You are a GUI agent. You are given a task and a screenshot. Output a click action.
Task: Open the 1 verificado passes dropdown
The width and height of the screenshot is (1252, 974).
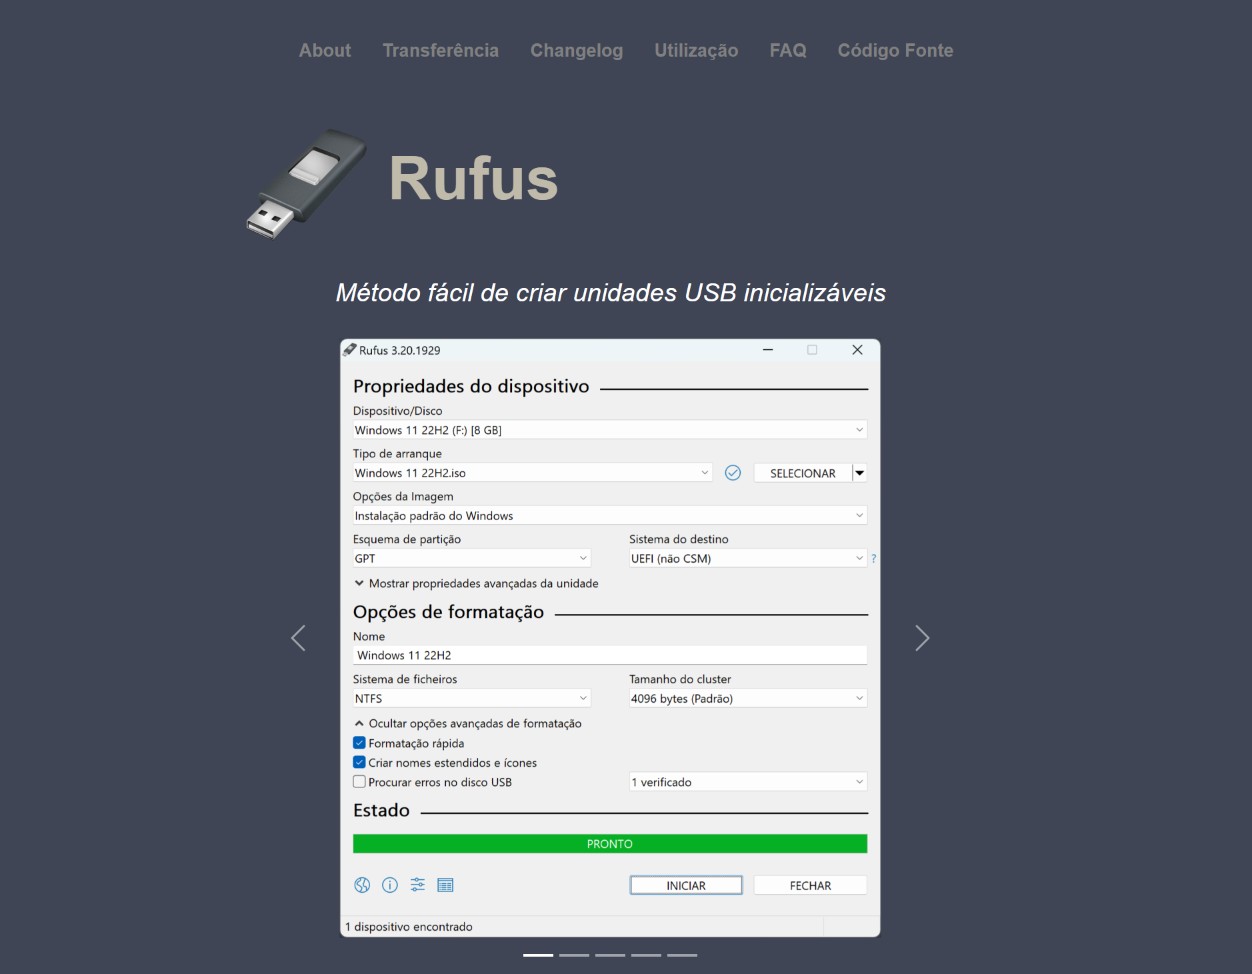(x=747, y=782)
